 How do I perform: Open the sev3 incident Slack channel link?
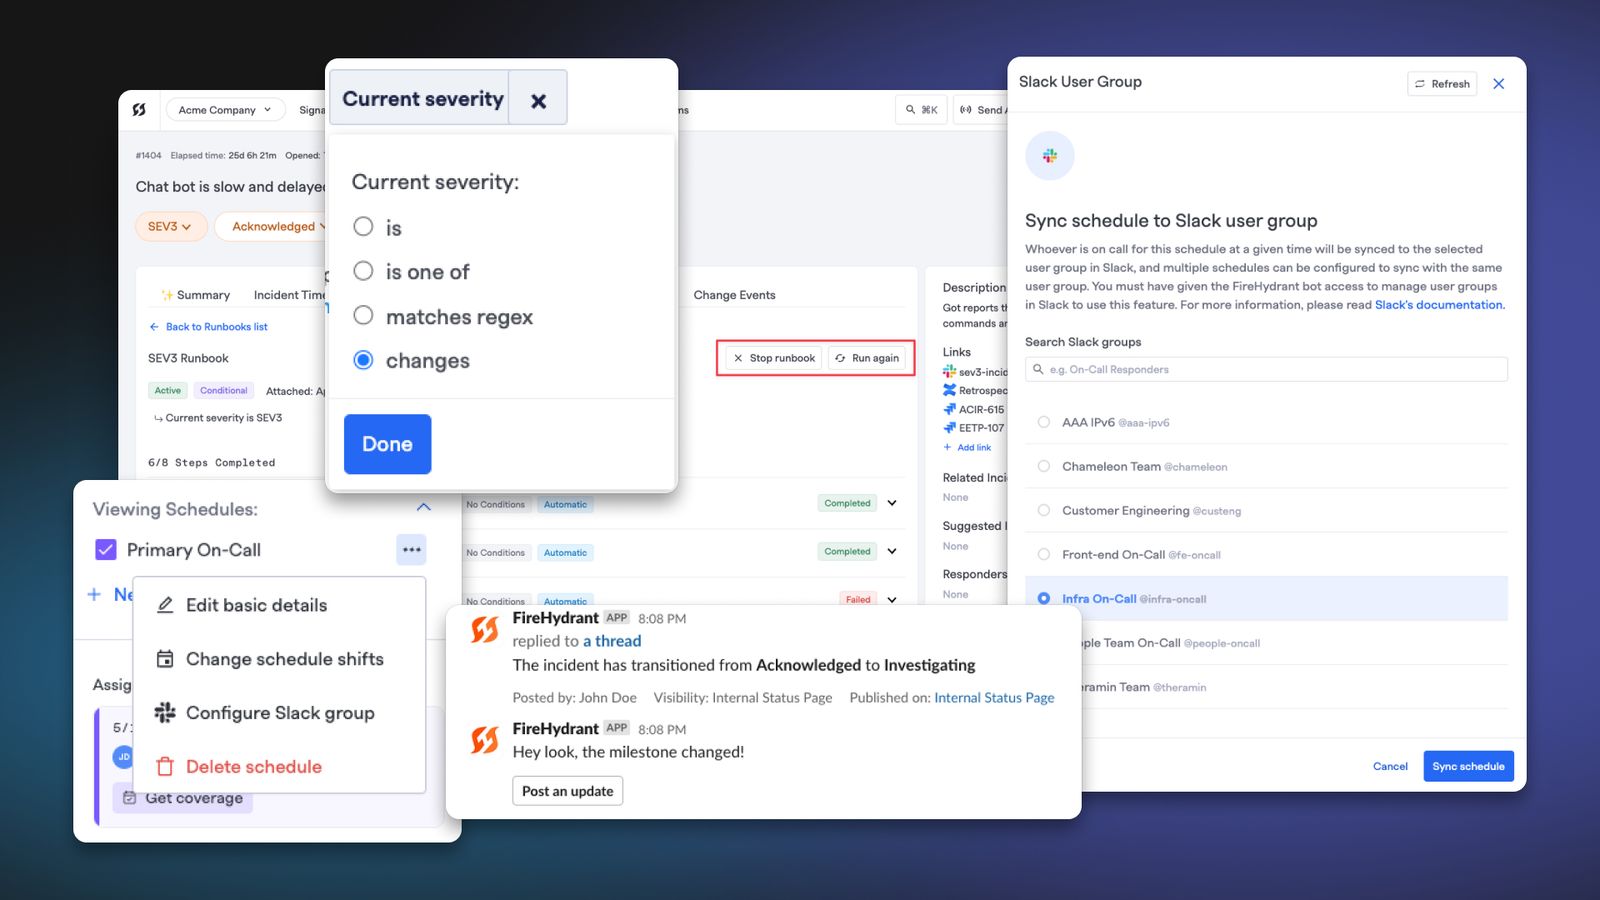tap(975, 372)
